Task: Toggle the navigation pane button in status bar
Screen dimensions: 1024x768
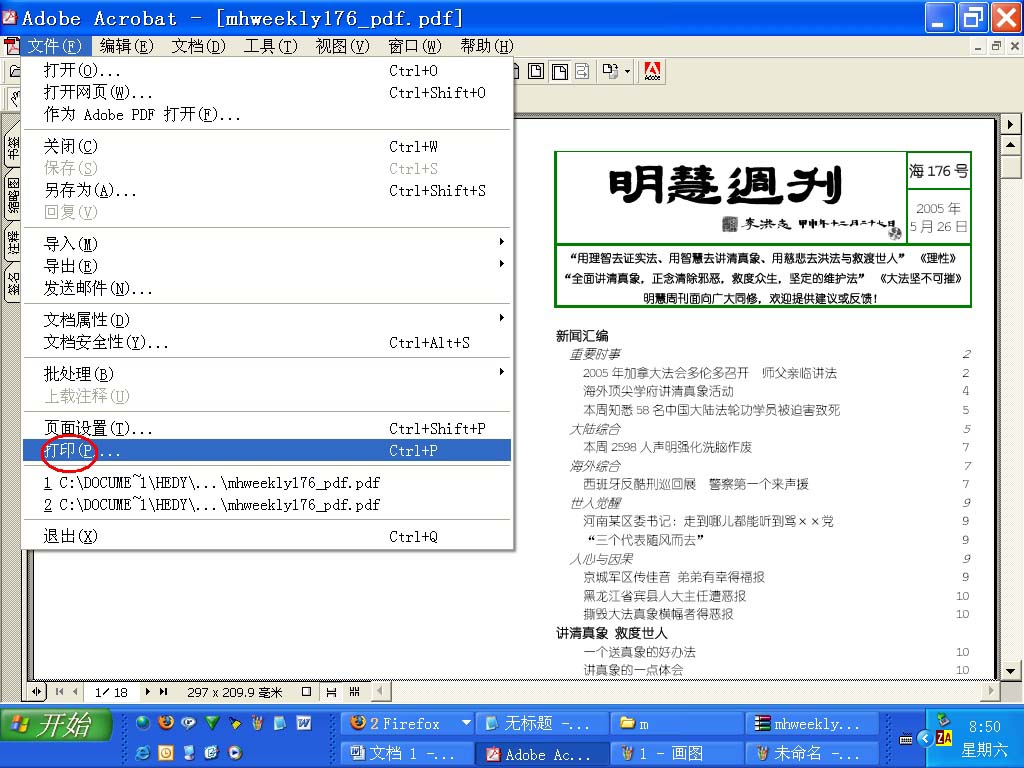Action: (x=38, y=692)
